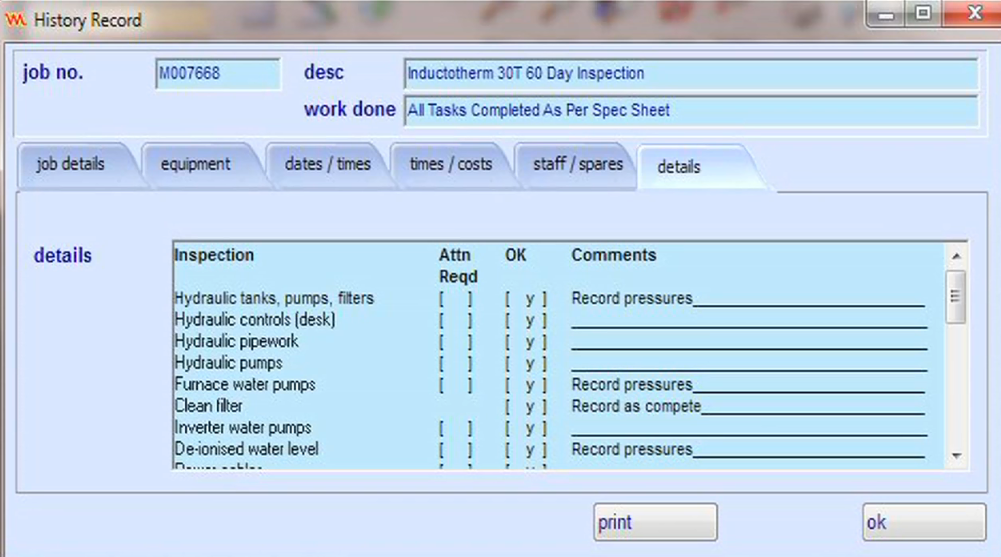
Task: Maximize the History Record window
Action: point(924,16)
